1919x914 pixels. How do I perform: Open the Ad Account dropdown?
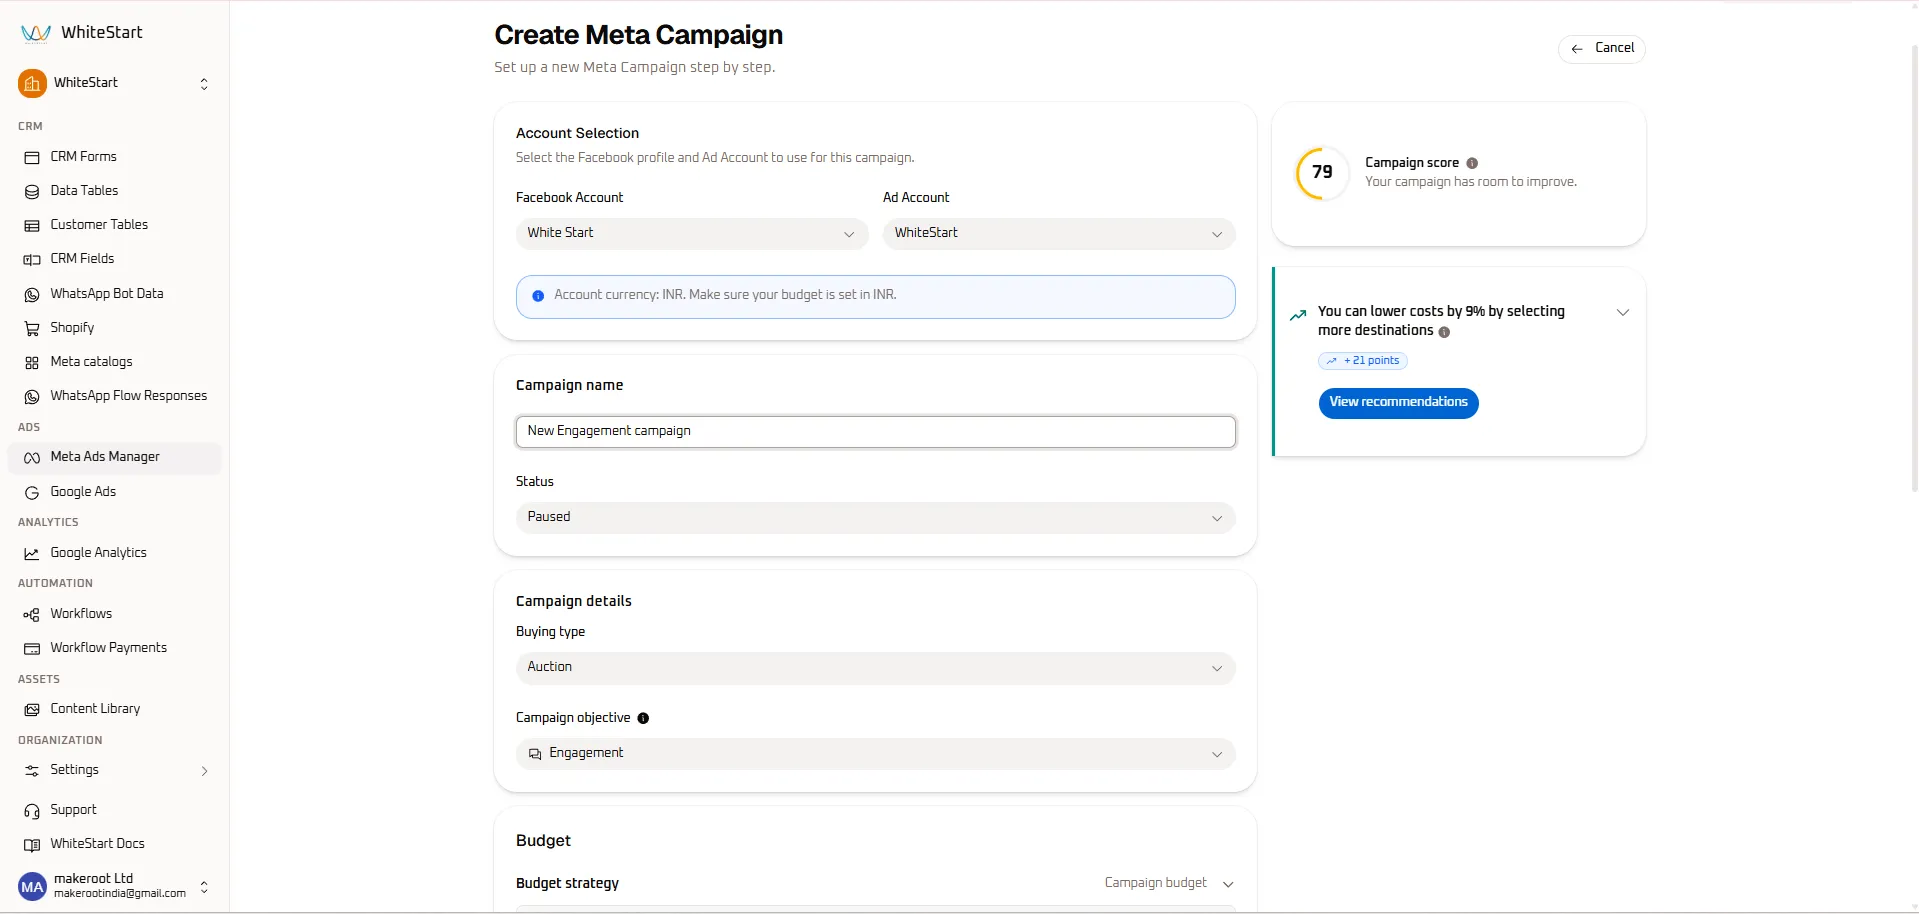pos(1059,234)
